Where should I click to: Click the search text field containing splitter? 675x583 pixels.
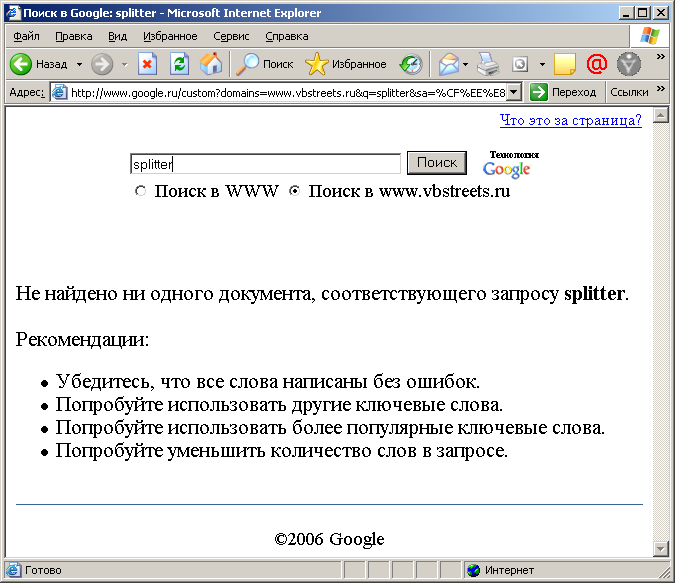pyautogui.click(x=265, y=164)
